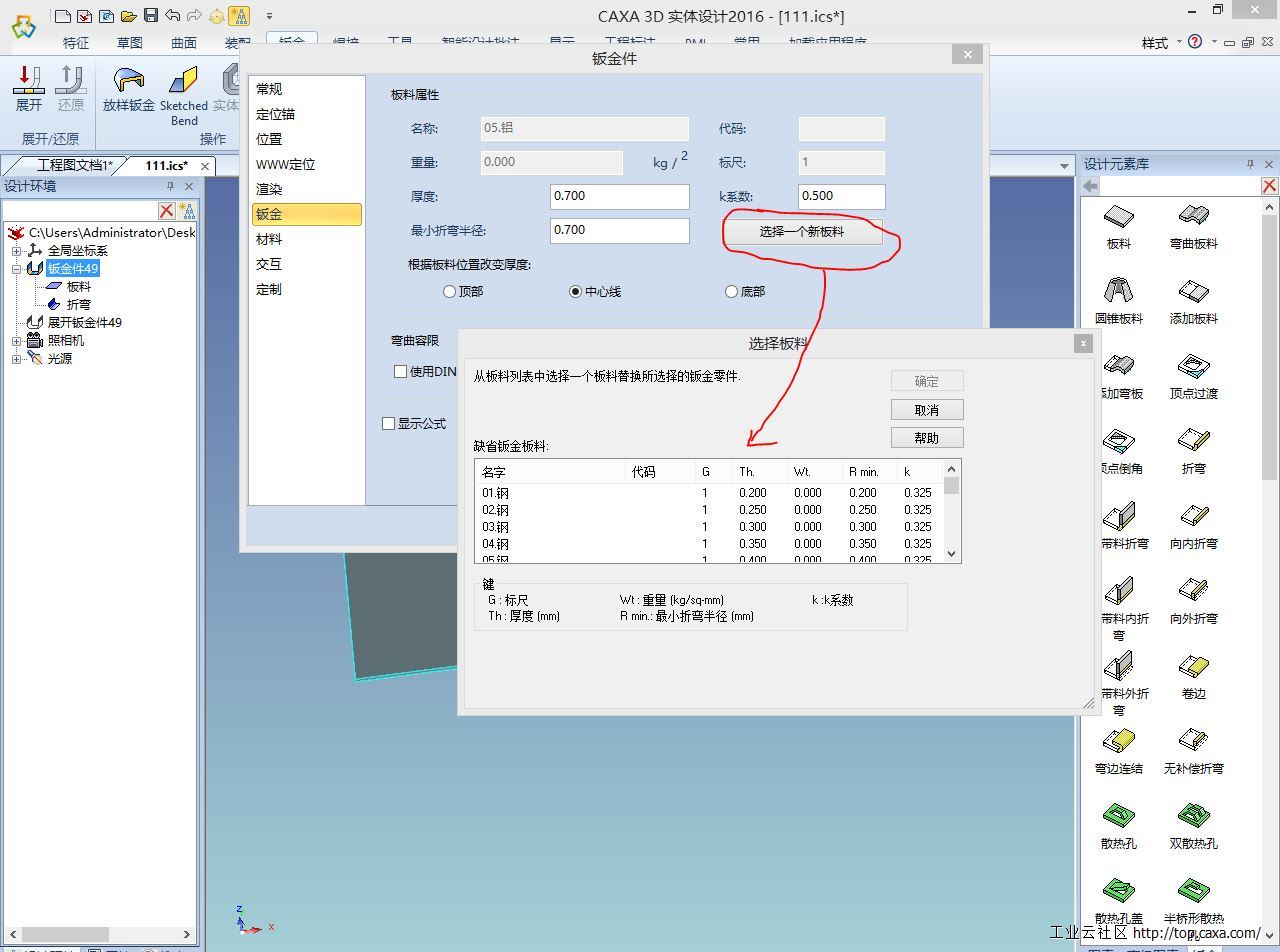Click the 最小折弯半径 input field
This screenshot has height=952, width=1280.
pos(619,230)
